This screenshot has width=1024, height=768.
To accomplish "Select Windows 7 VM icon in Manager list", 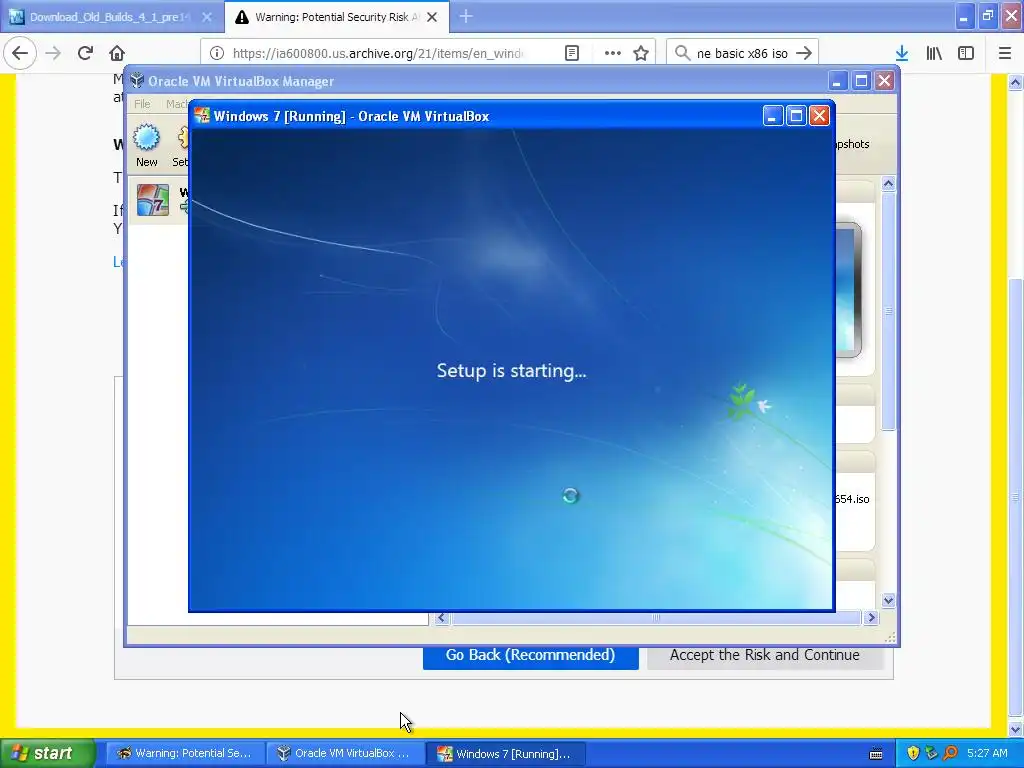I will [153, 200].
